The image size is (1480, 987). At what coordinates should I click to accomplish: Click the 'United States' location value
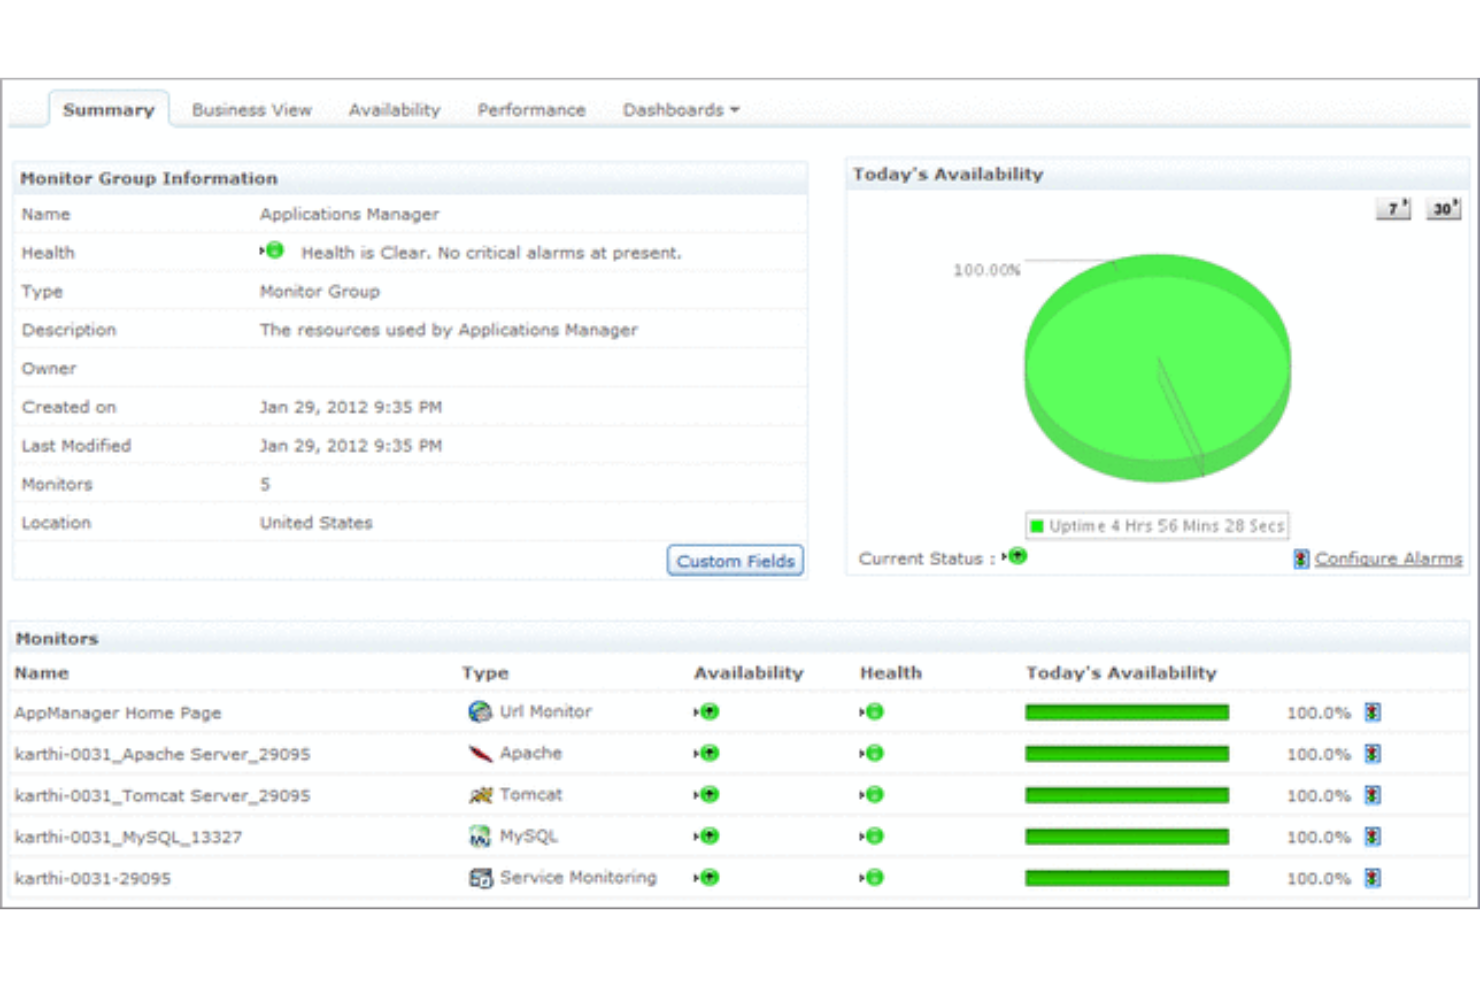[316, 523]
